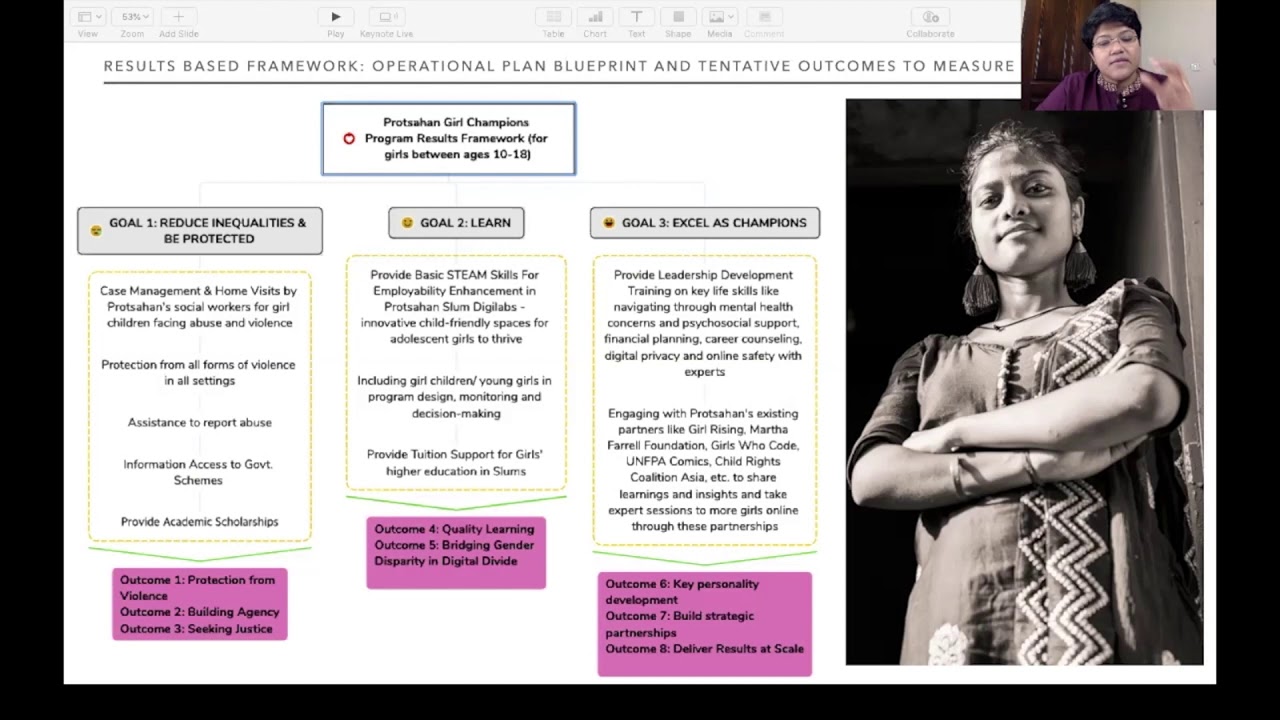Open the 53% Zoom dropdown

tap(132, 17)
